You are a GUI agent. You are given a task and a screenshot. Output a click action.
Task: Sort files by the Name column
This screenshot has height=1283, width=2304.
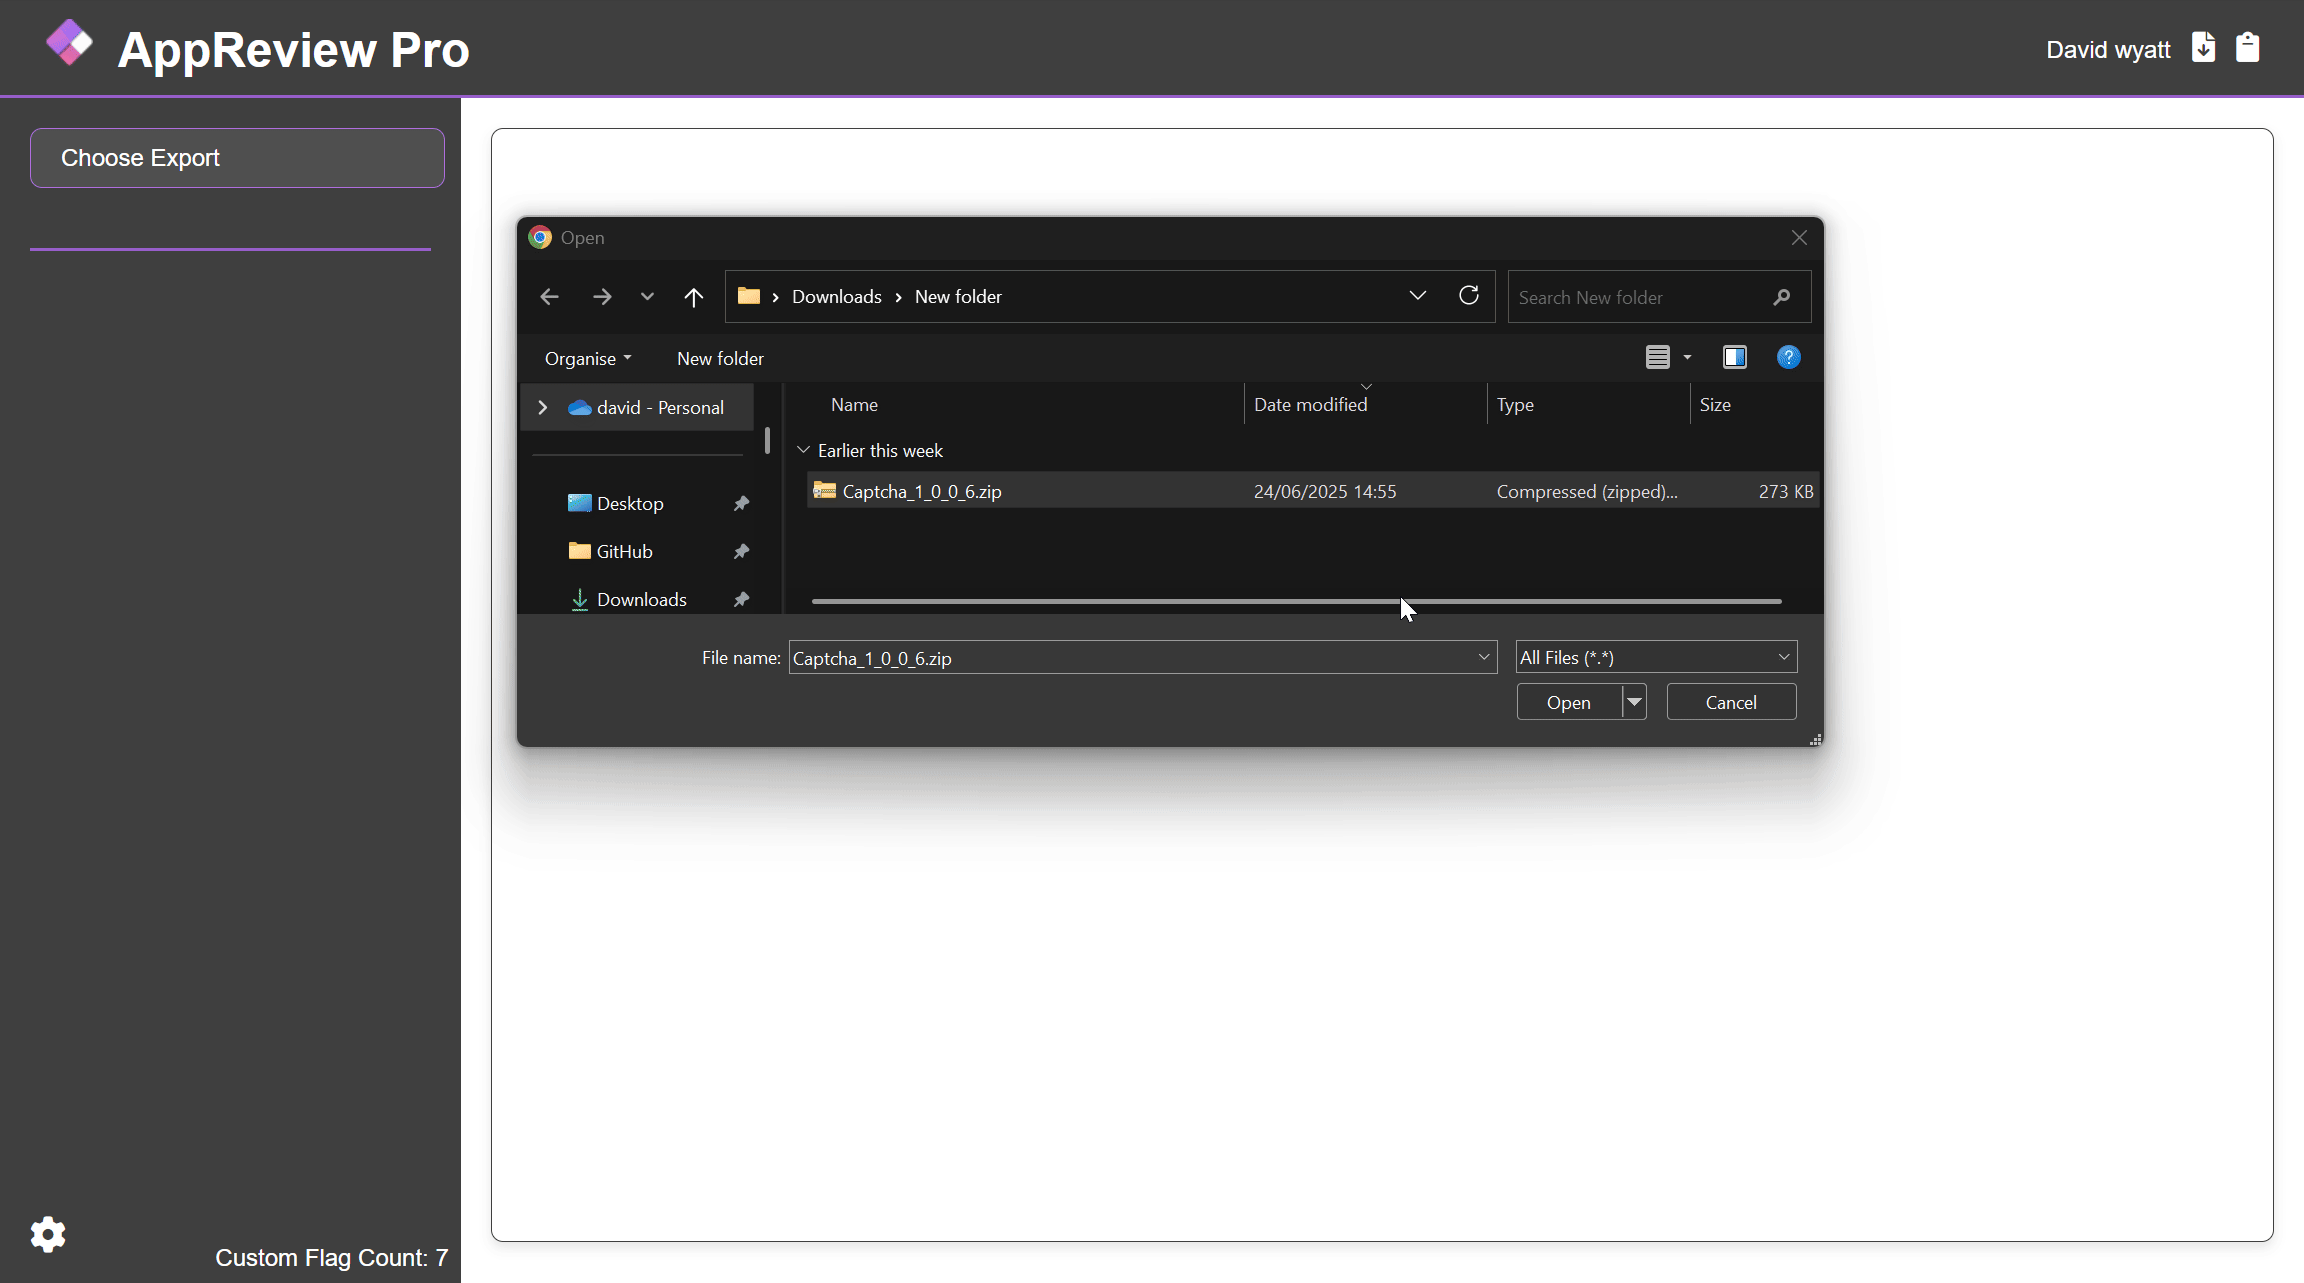tap(854, 405)
